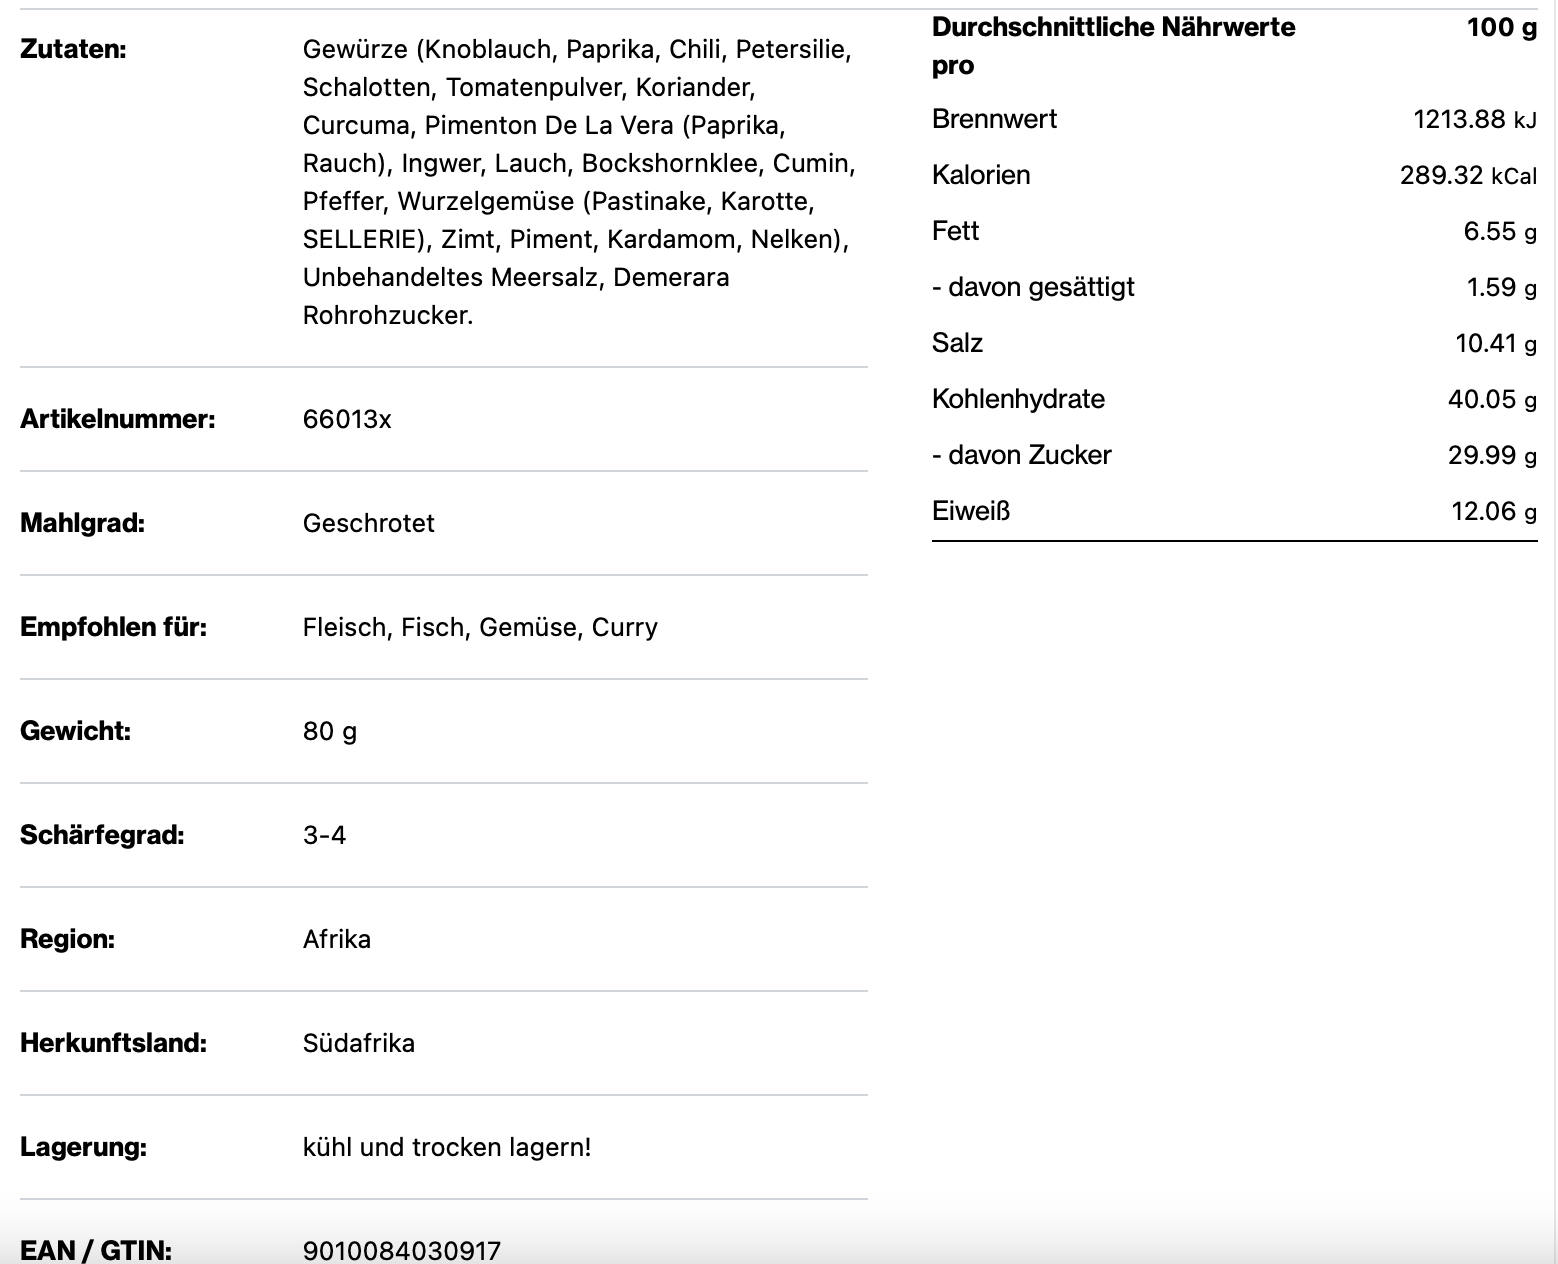Click the Zutaten label
Viewport: 1558px width, 1264px height.
coord(73,49)
